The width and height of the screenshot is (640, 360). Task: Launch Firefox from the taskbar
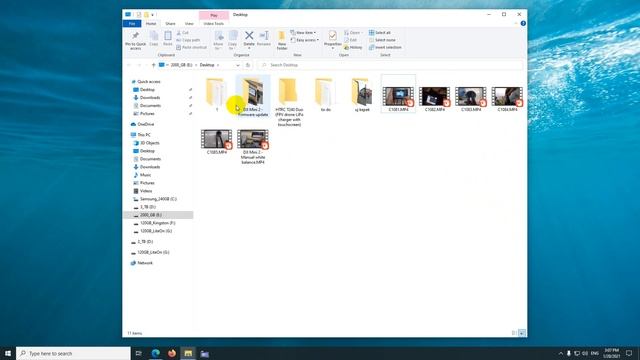[172, 353]
